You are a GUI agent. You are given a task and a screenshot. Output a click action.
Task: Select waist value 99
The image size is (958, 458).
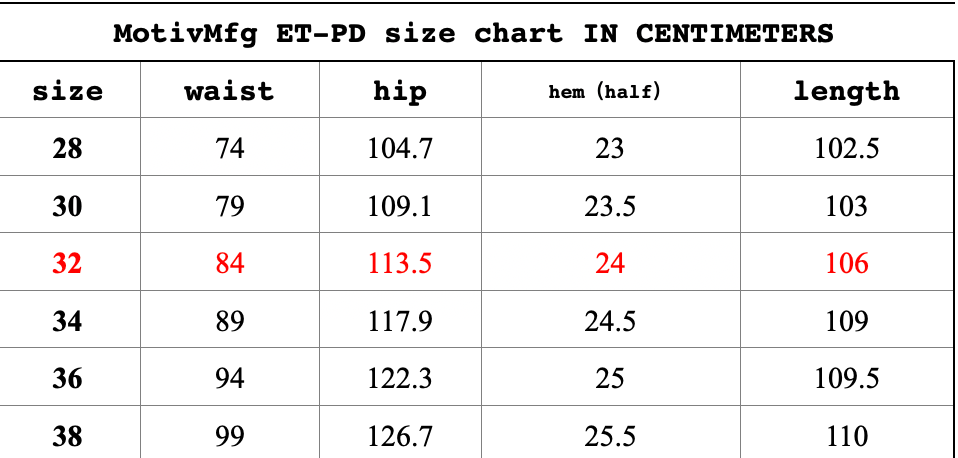(229, 436)
